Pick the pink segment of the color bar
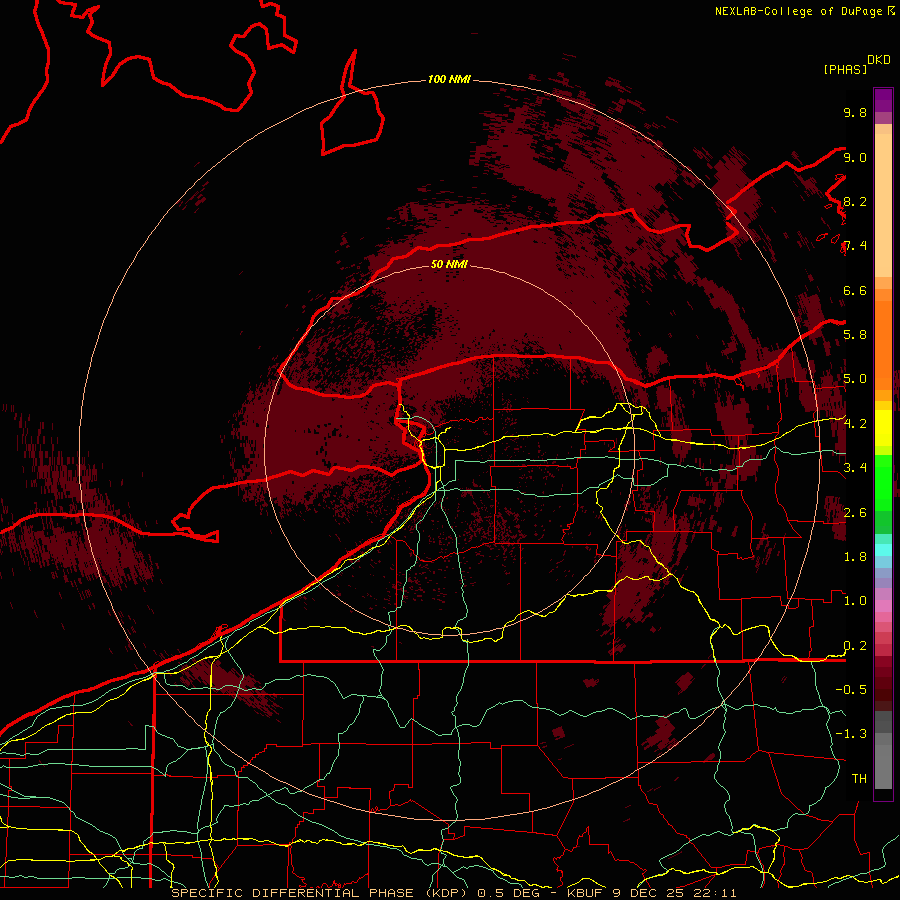 [883, 606]
